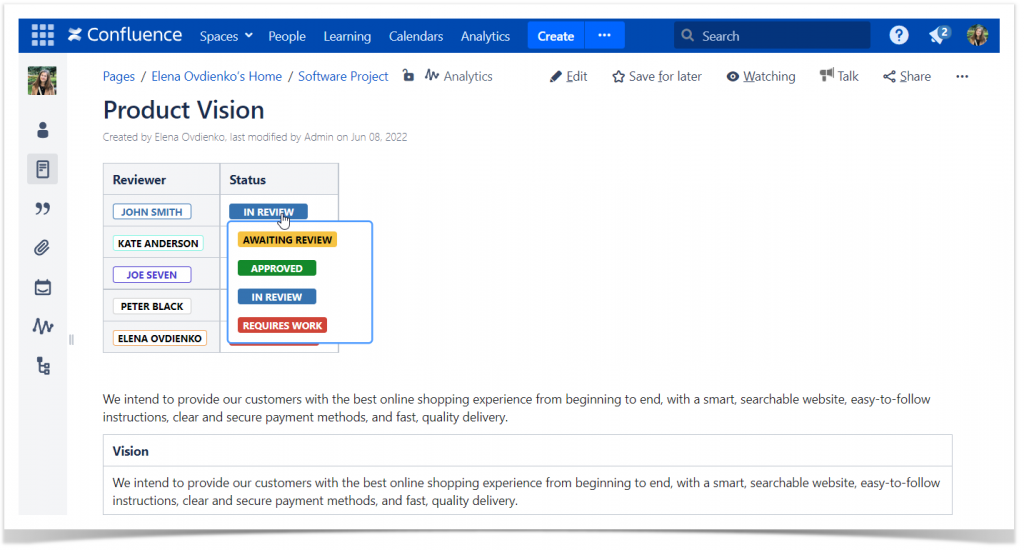
Task: Open the People menu item
Action: [287, 36]
